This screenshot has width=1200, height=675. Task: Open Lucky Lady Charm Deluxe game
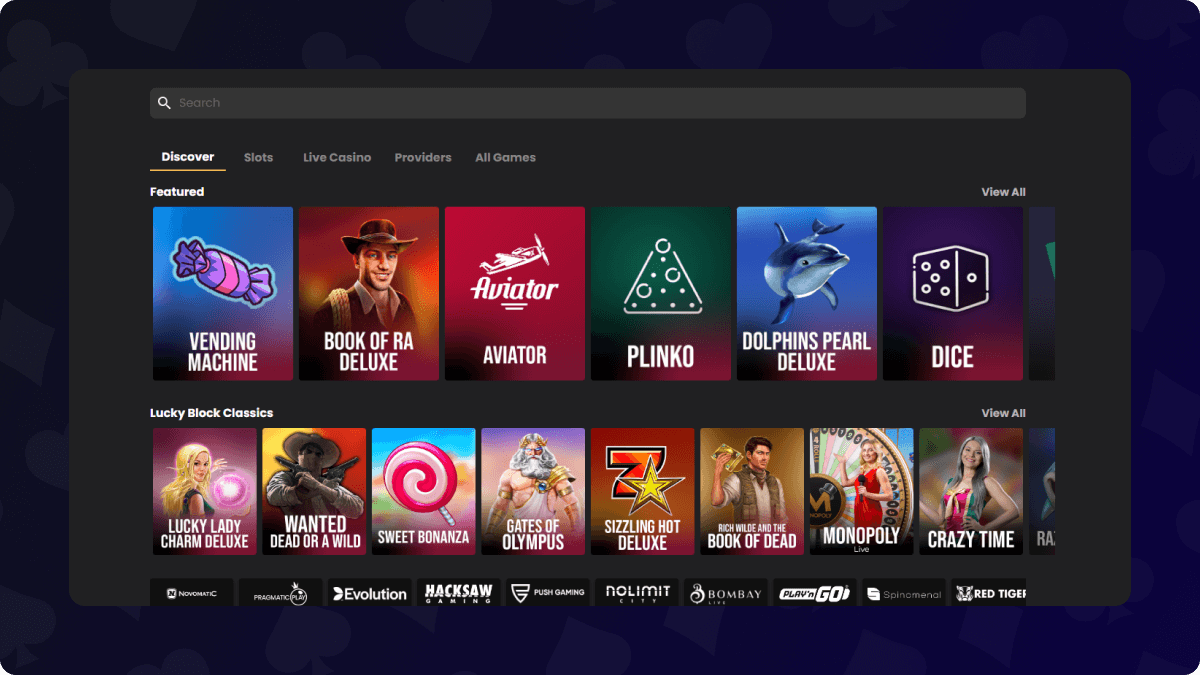tap(205, 491)
